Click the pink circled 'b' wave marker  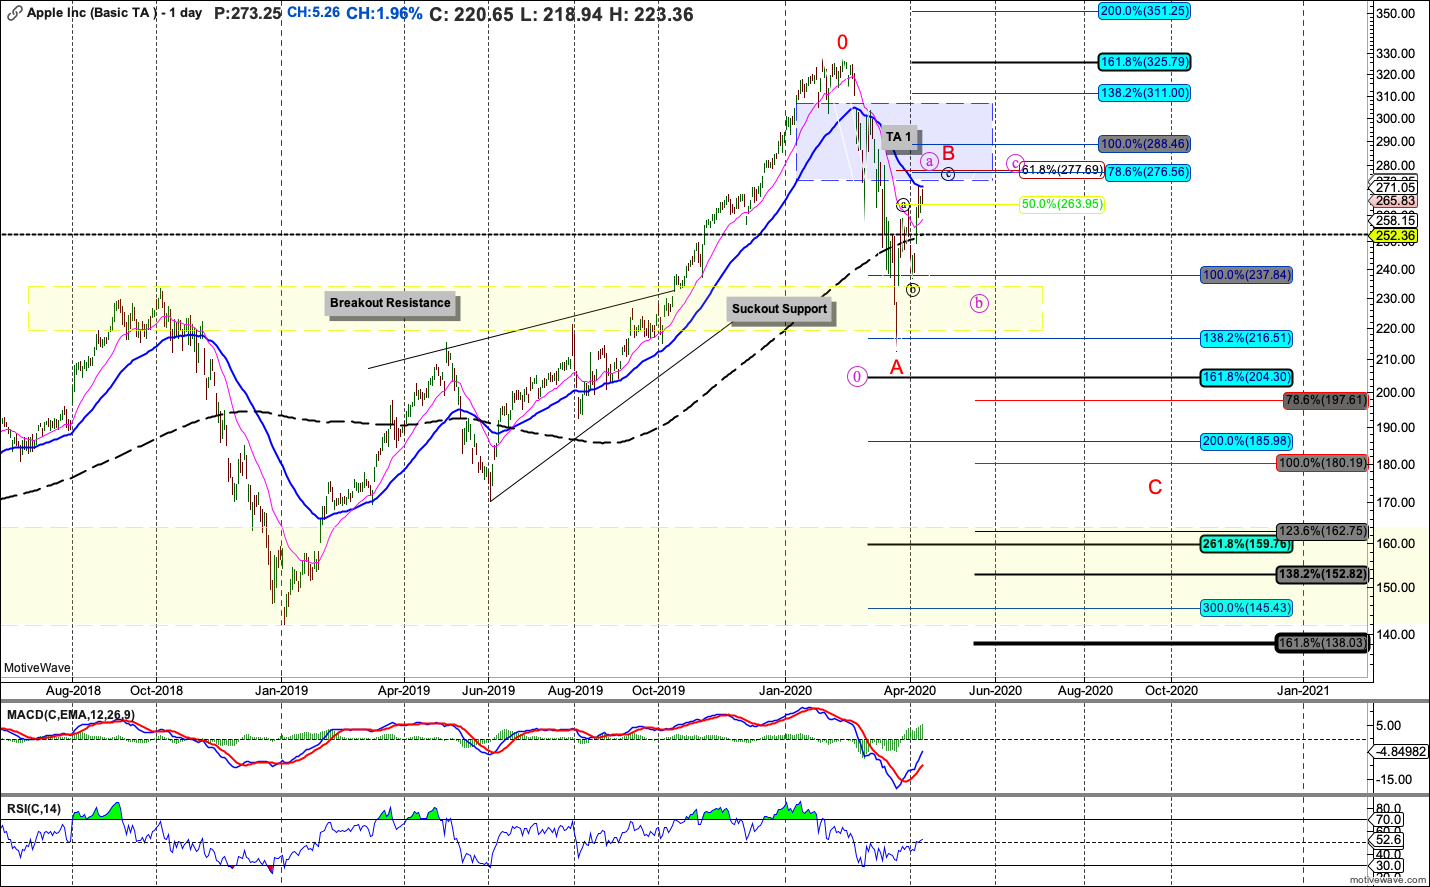979,303
